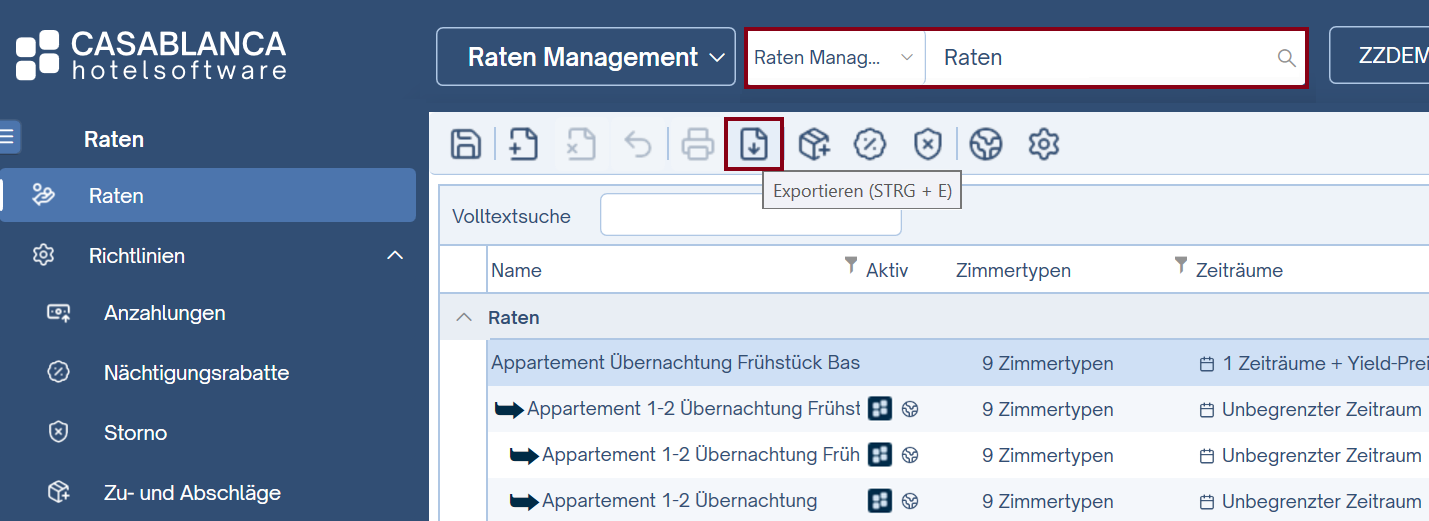Click the shield-x cancellation toolbar icon
The image size is (1429, 521).
pyautogui.click(x=928, y=144)
